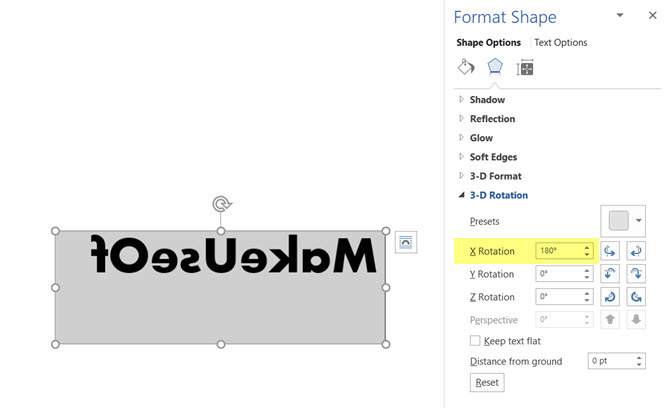This screenshot has width=670, height=408.
Task: Select the Effects pentagon icon
Action: (x=495, y=67)
